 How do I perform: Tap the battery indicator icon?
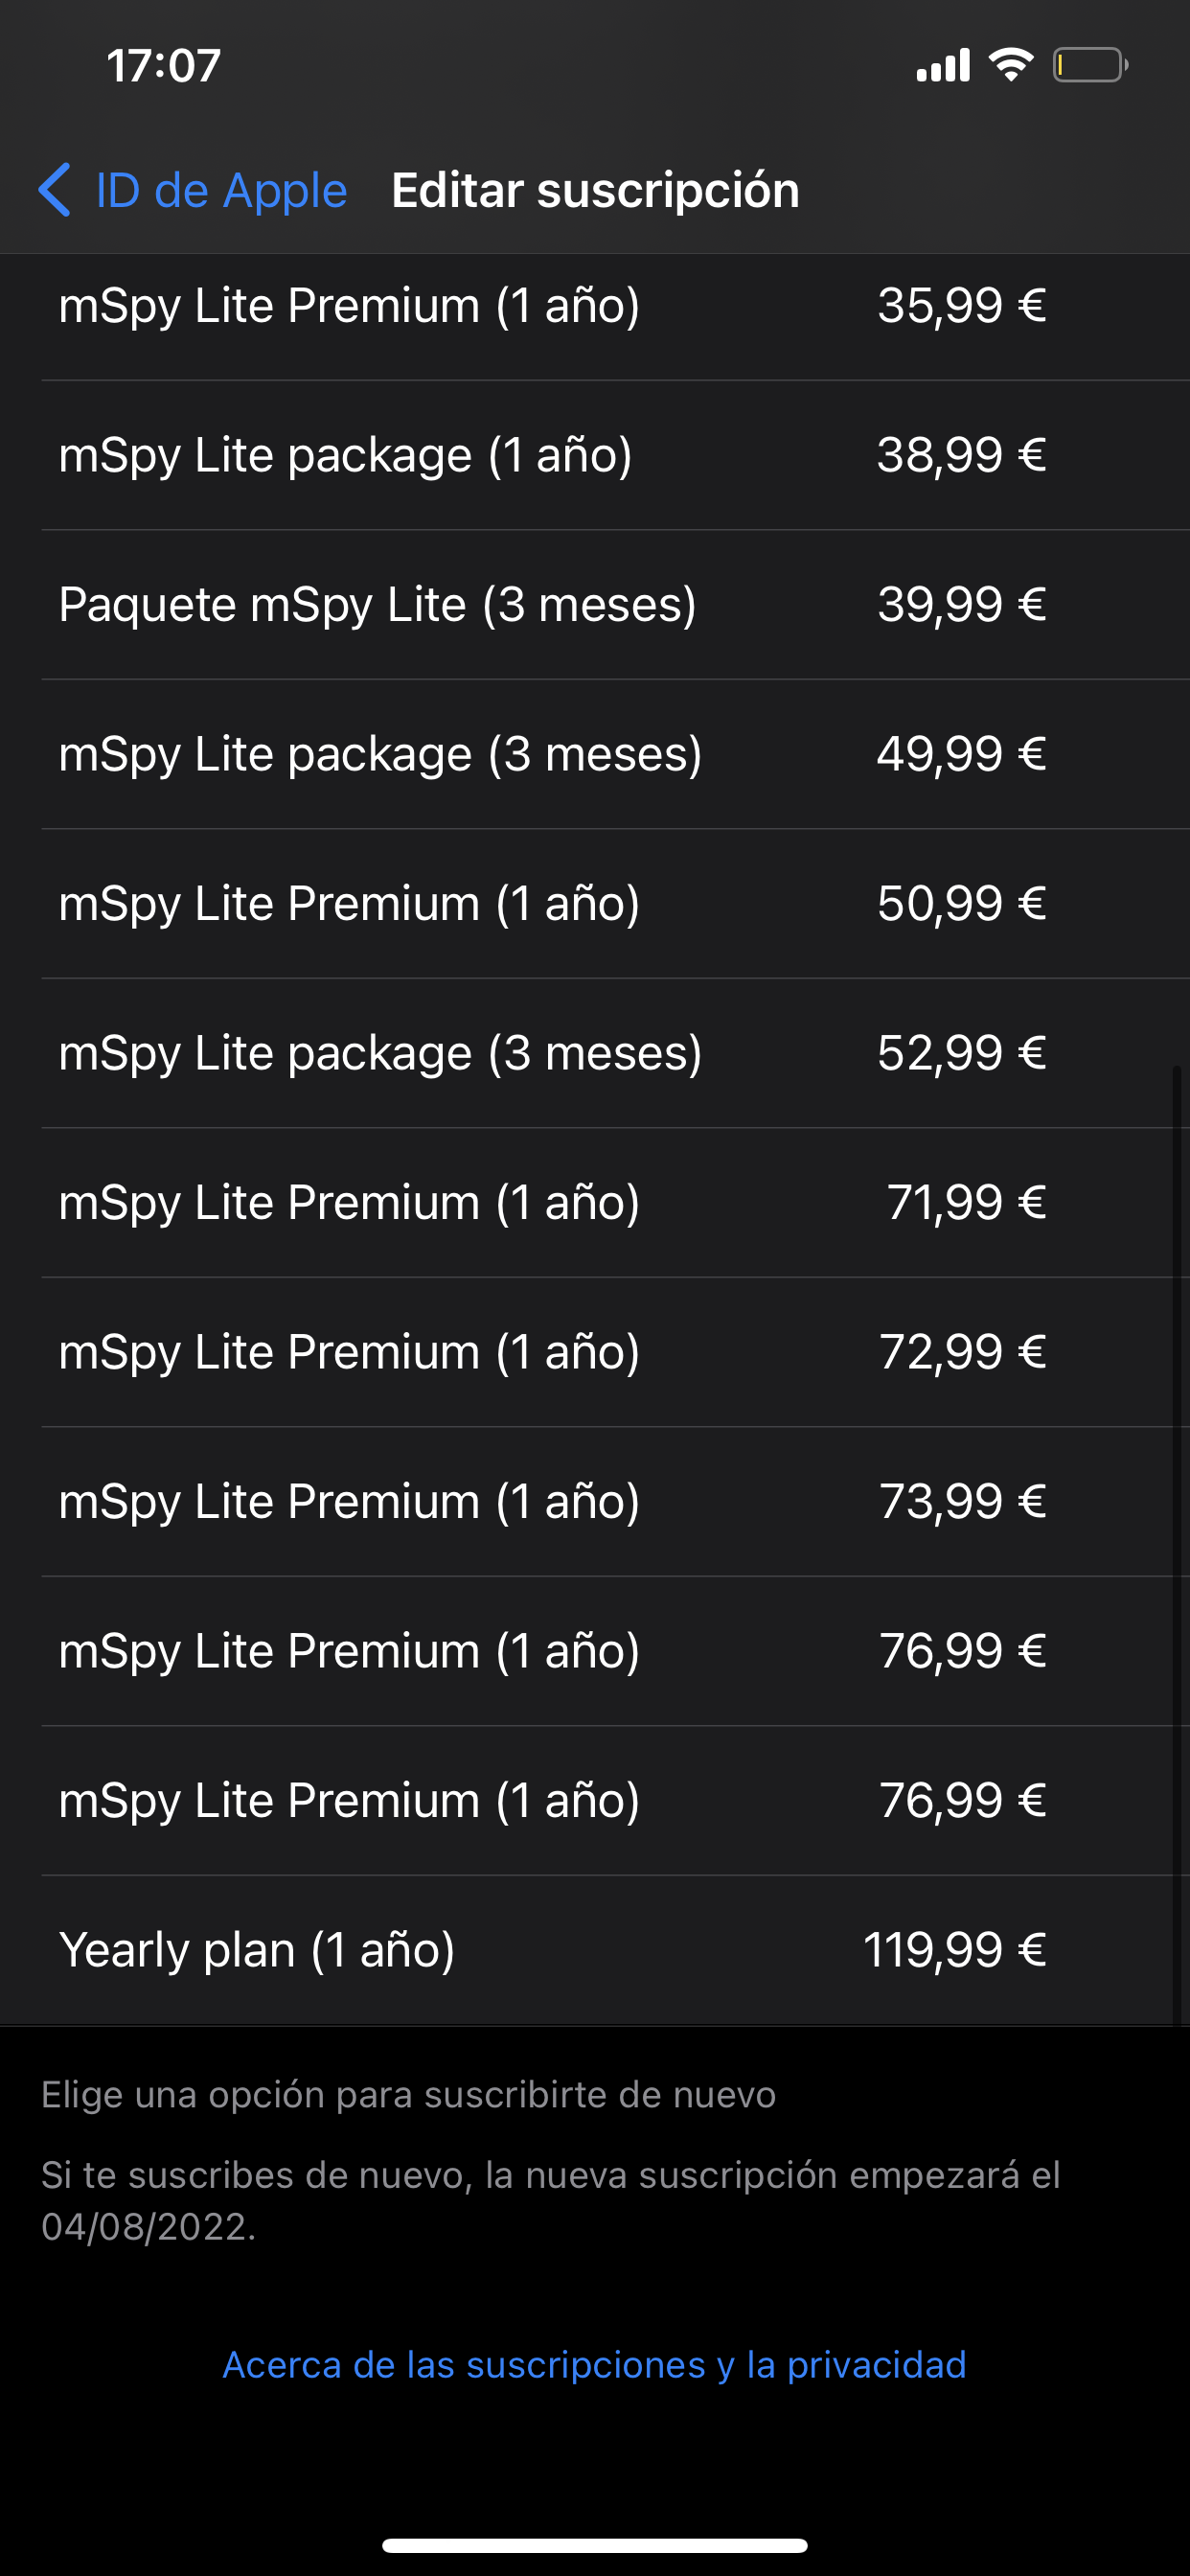click(1090, 65)
